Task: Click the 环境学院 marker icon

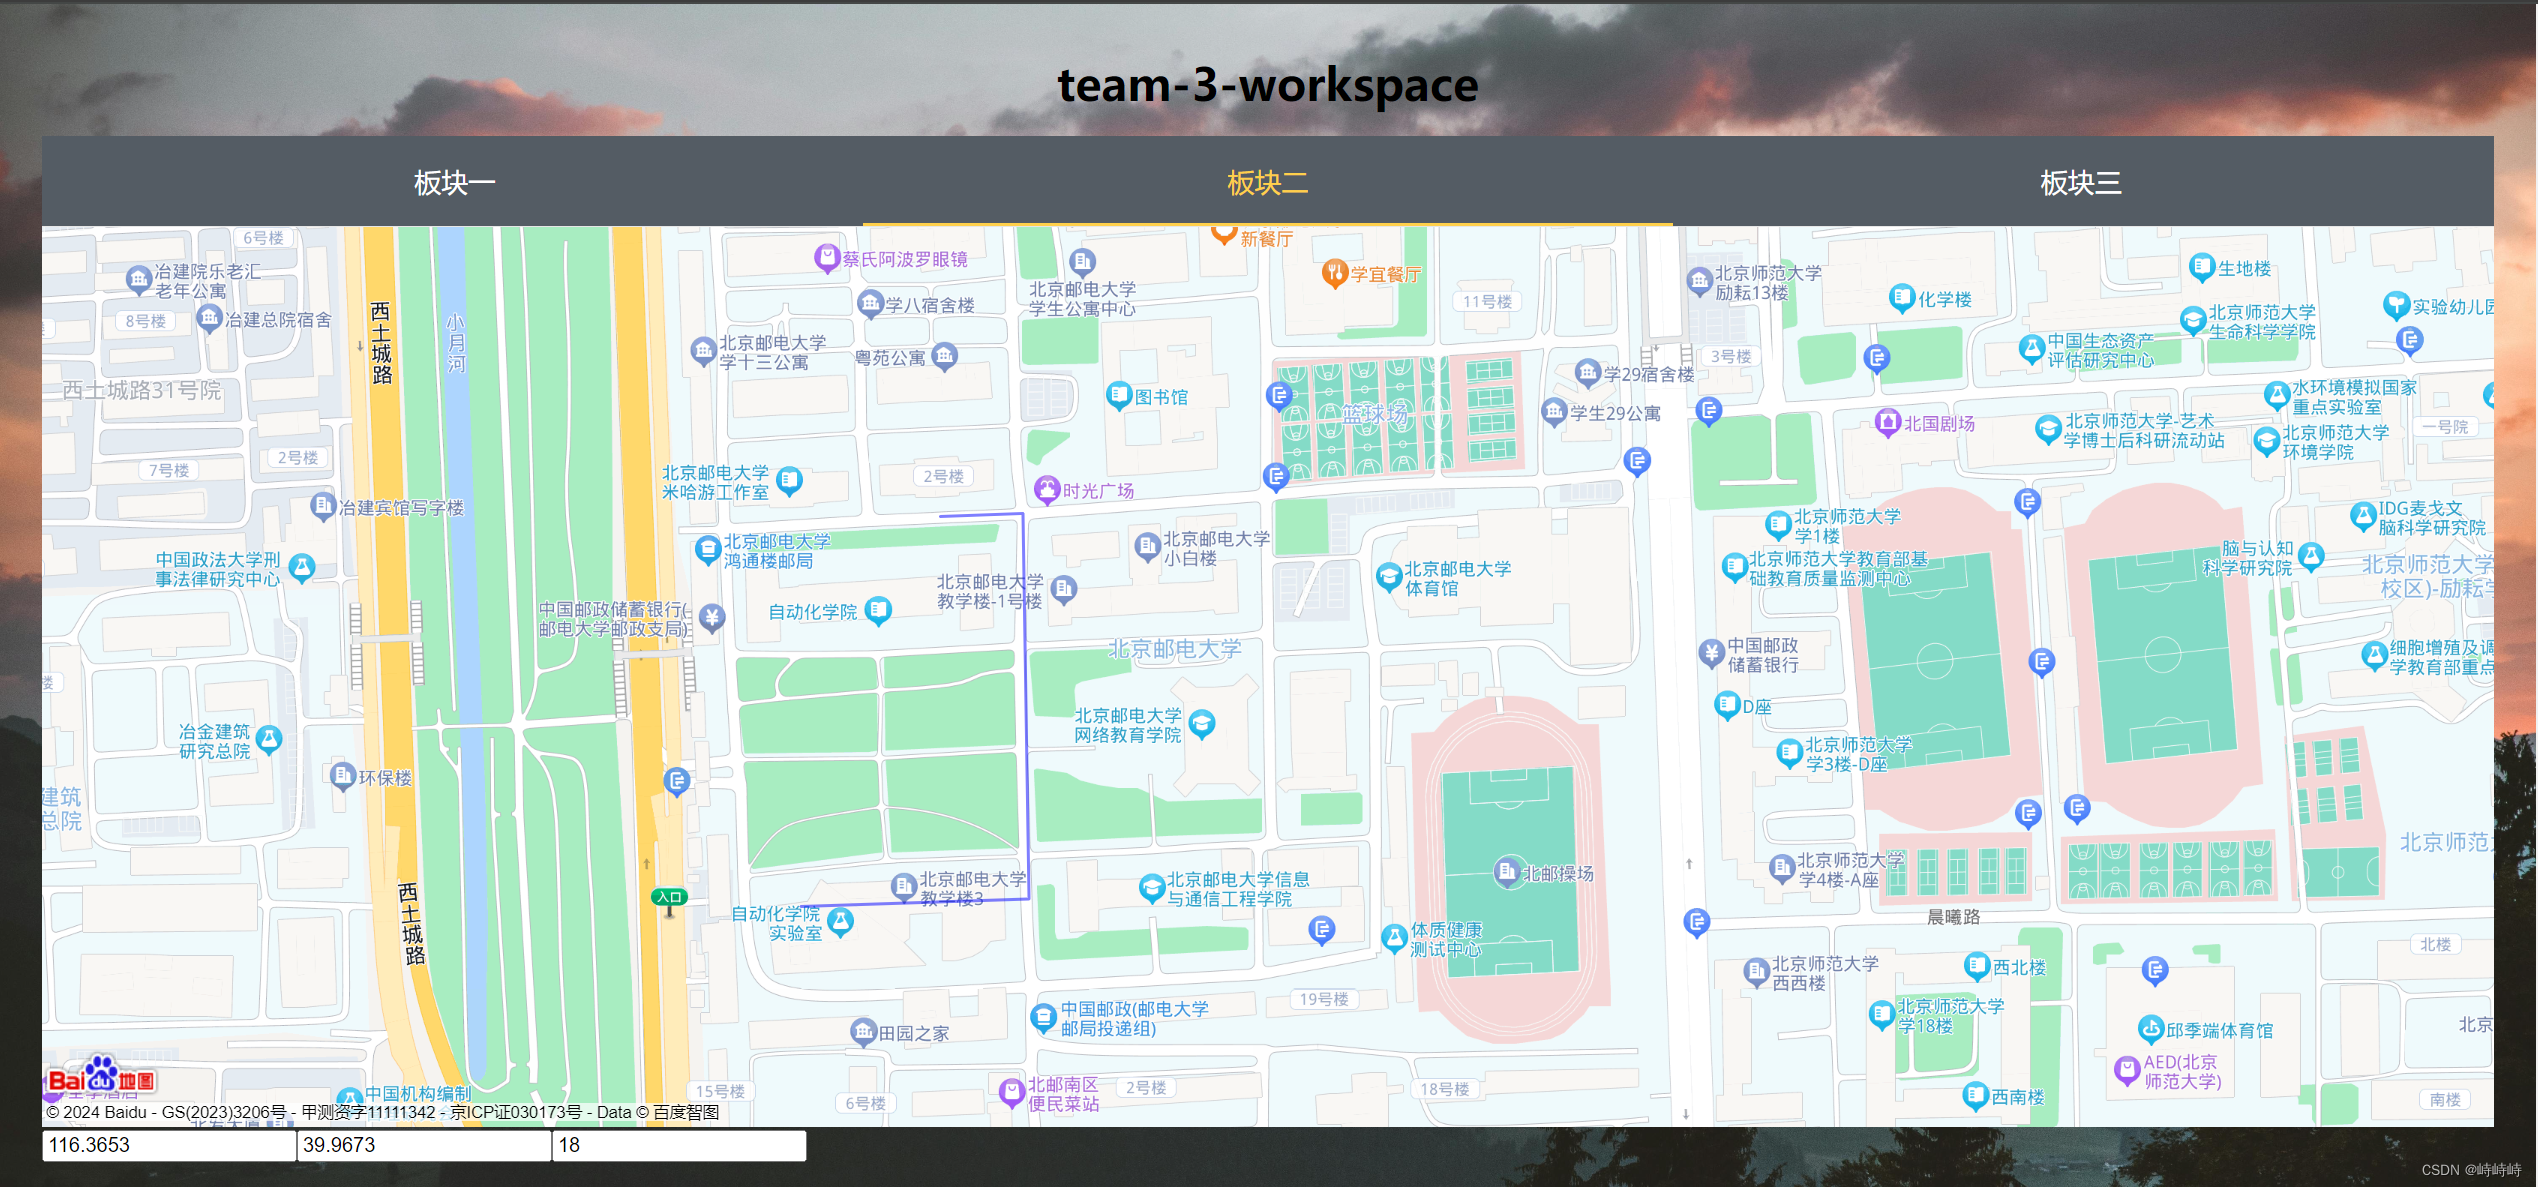Action: 2266,441
